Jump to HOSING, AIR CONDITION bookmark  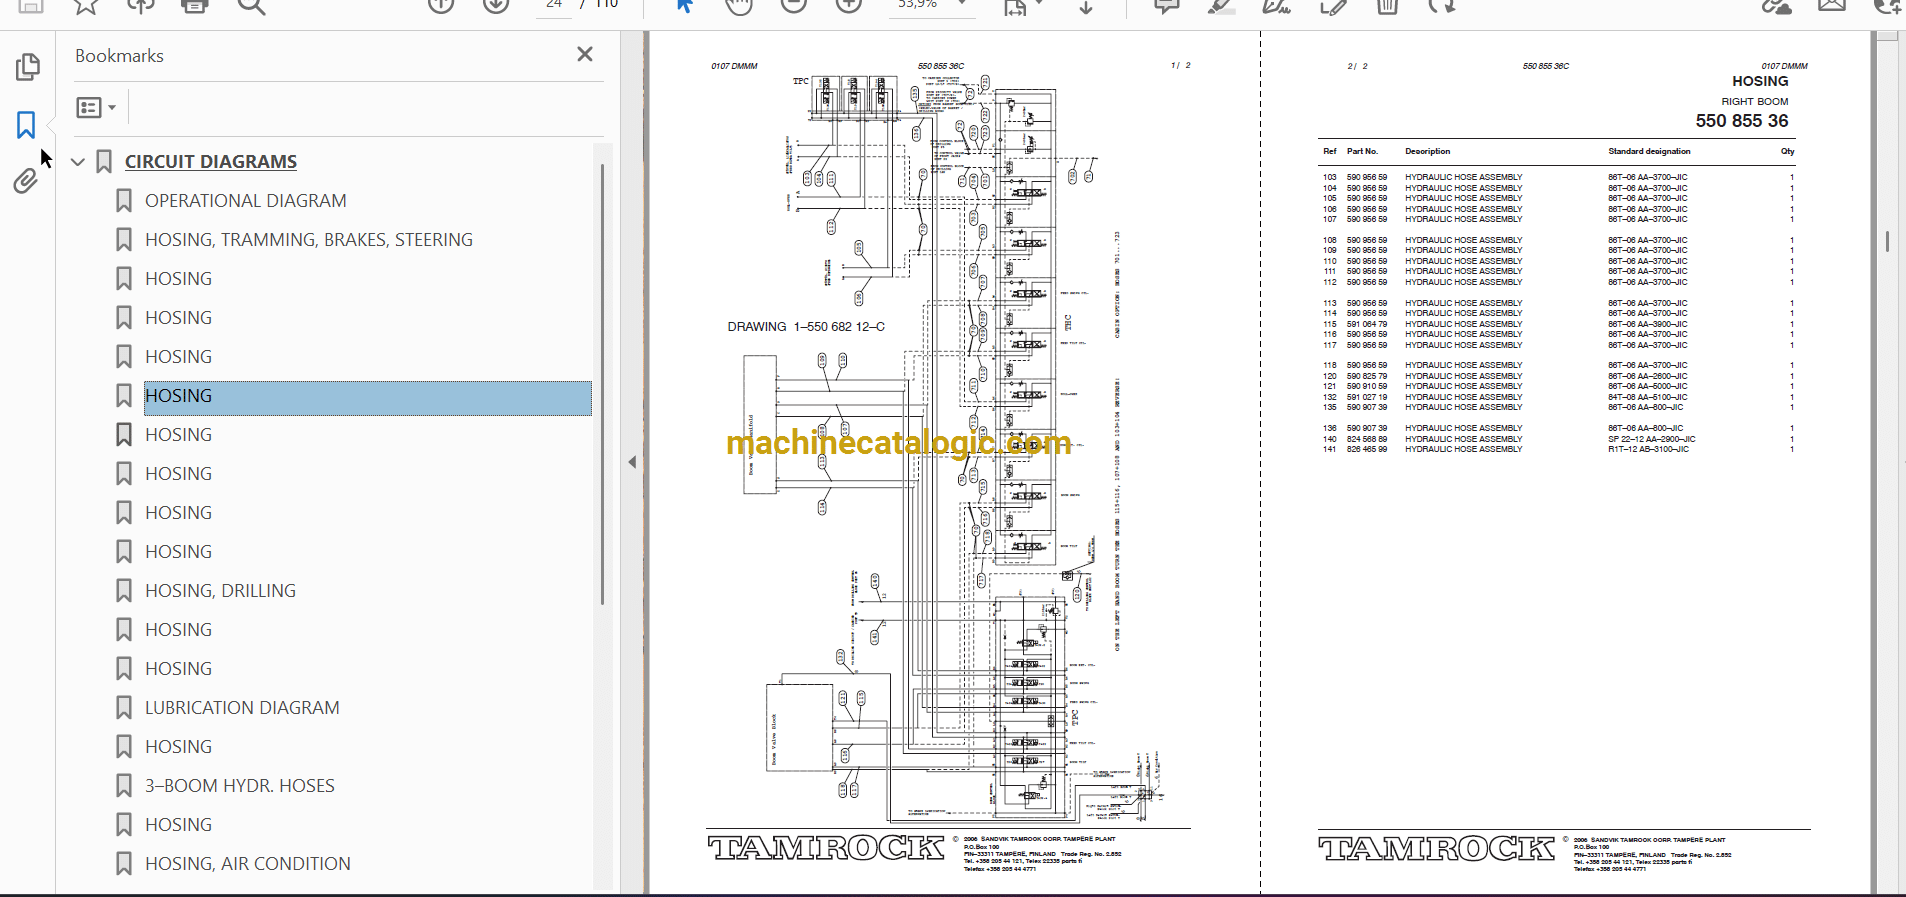coord(247,864)
